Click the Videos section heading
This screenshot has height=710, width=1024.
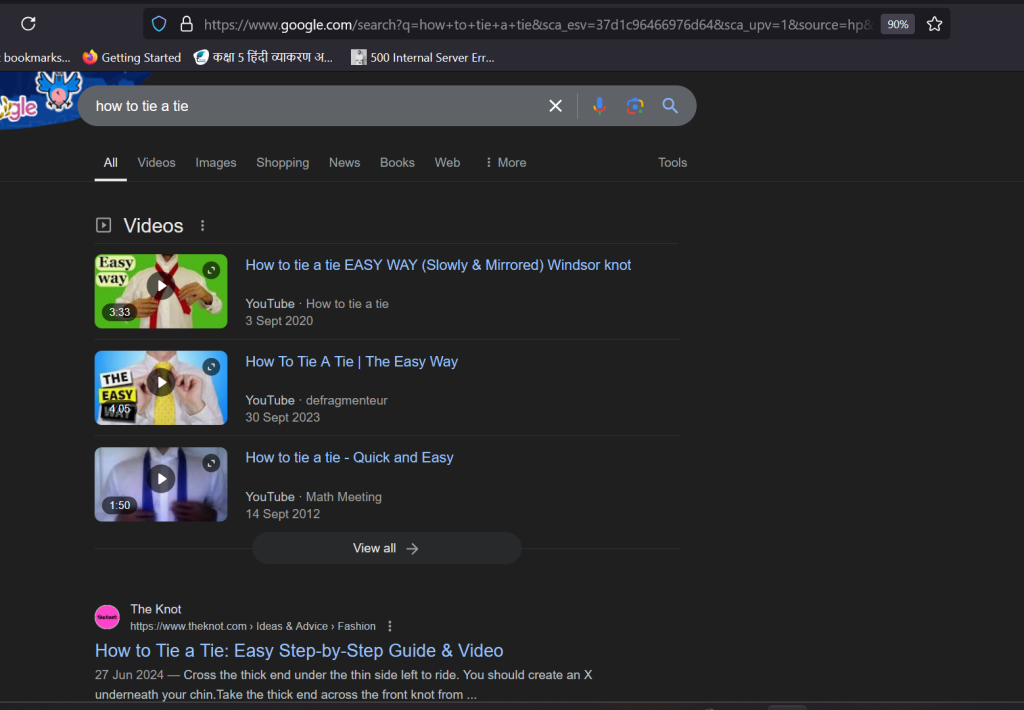coord(153,225)
